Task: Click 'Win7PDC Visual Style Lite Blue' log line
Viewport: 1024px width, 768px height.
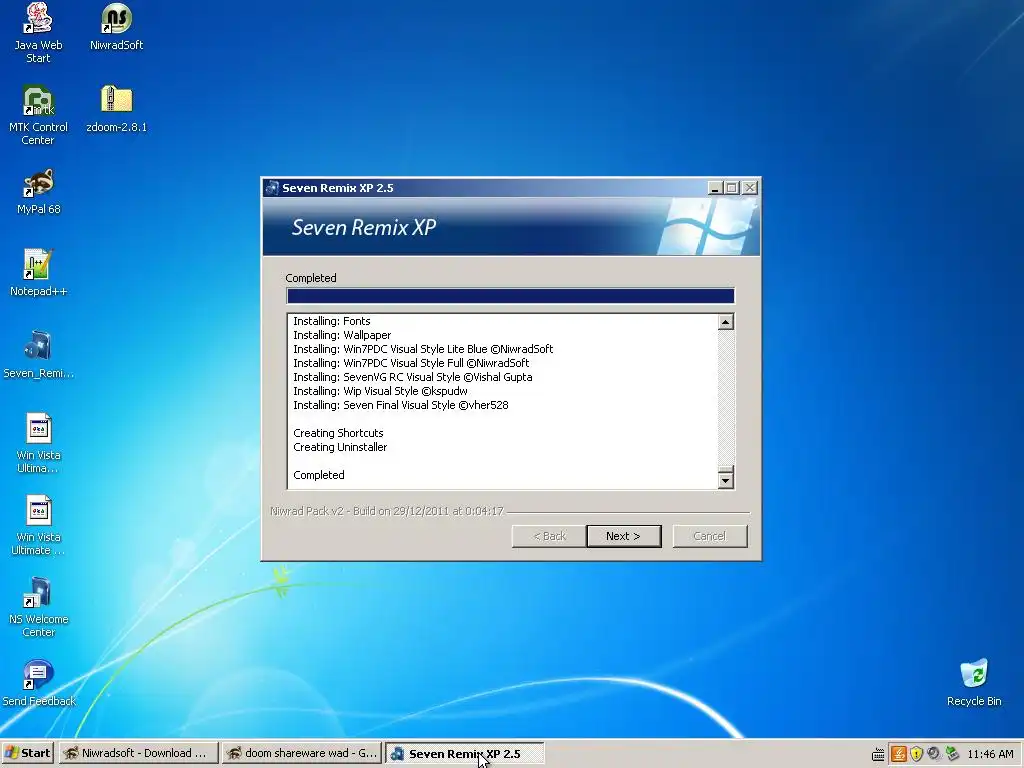Action: pos(423,349)
